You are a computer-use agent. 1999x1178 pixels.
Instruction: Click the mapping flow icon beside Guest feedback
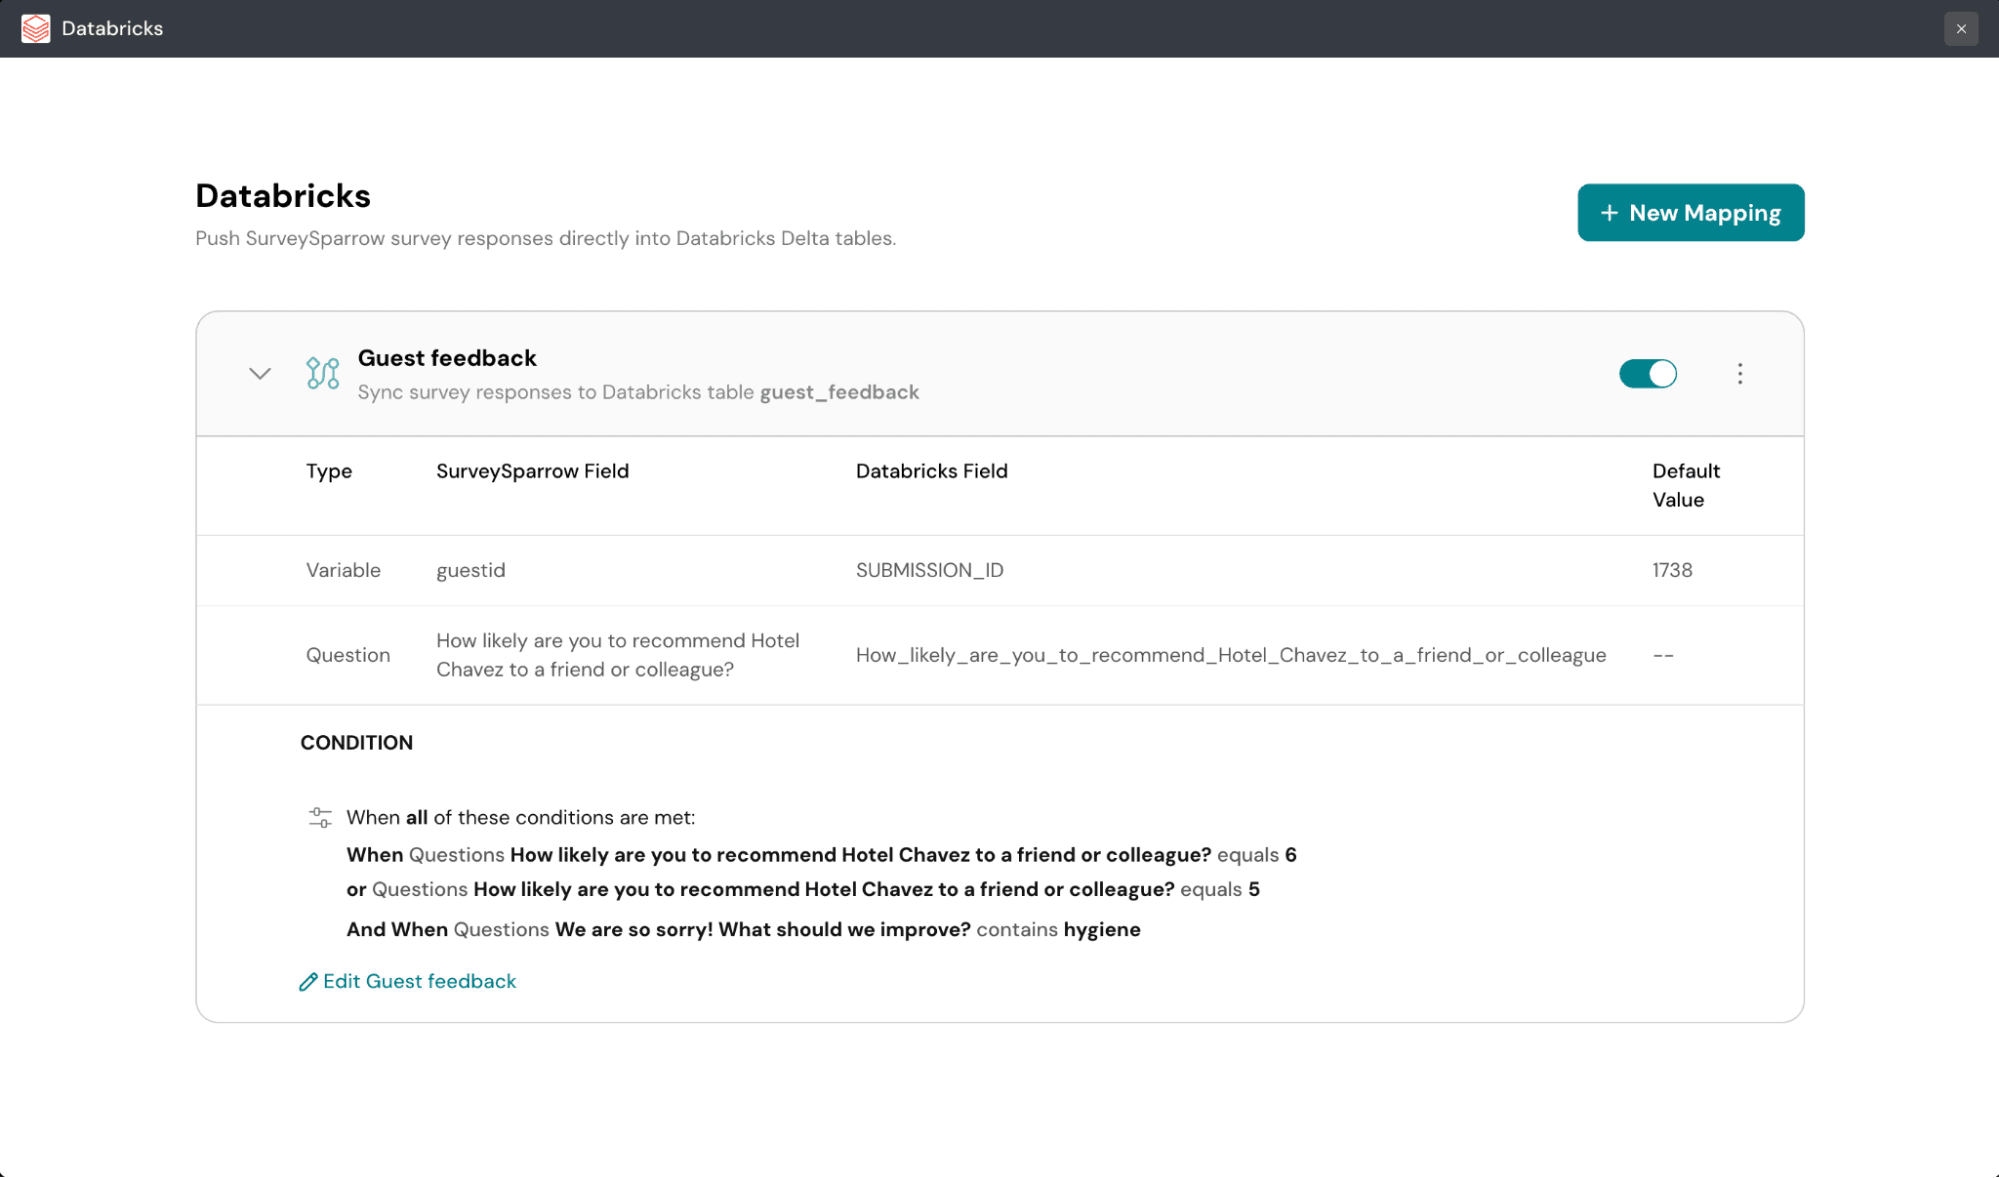322,373
